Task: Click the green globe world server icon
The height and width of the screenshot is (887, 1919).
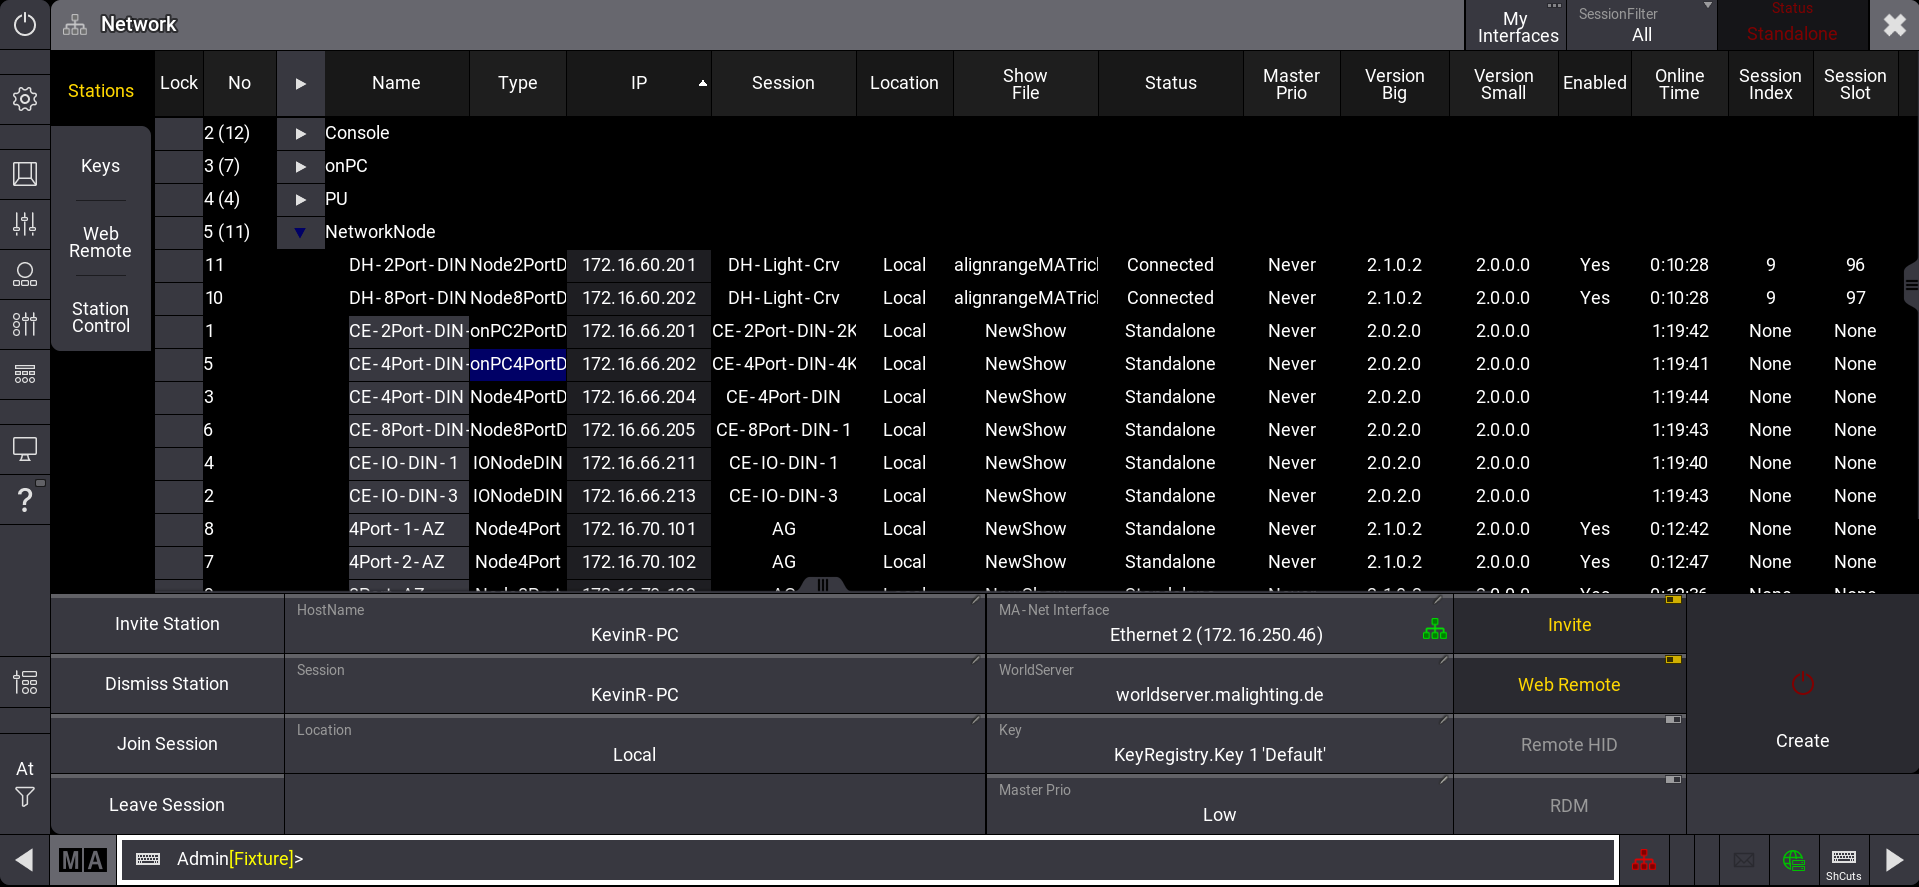Action: [x=1793, y=860]
